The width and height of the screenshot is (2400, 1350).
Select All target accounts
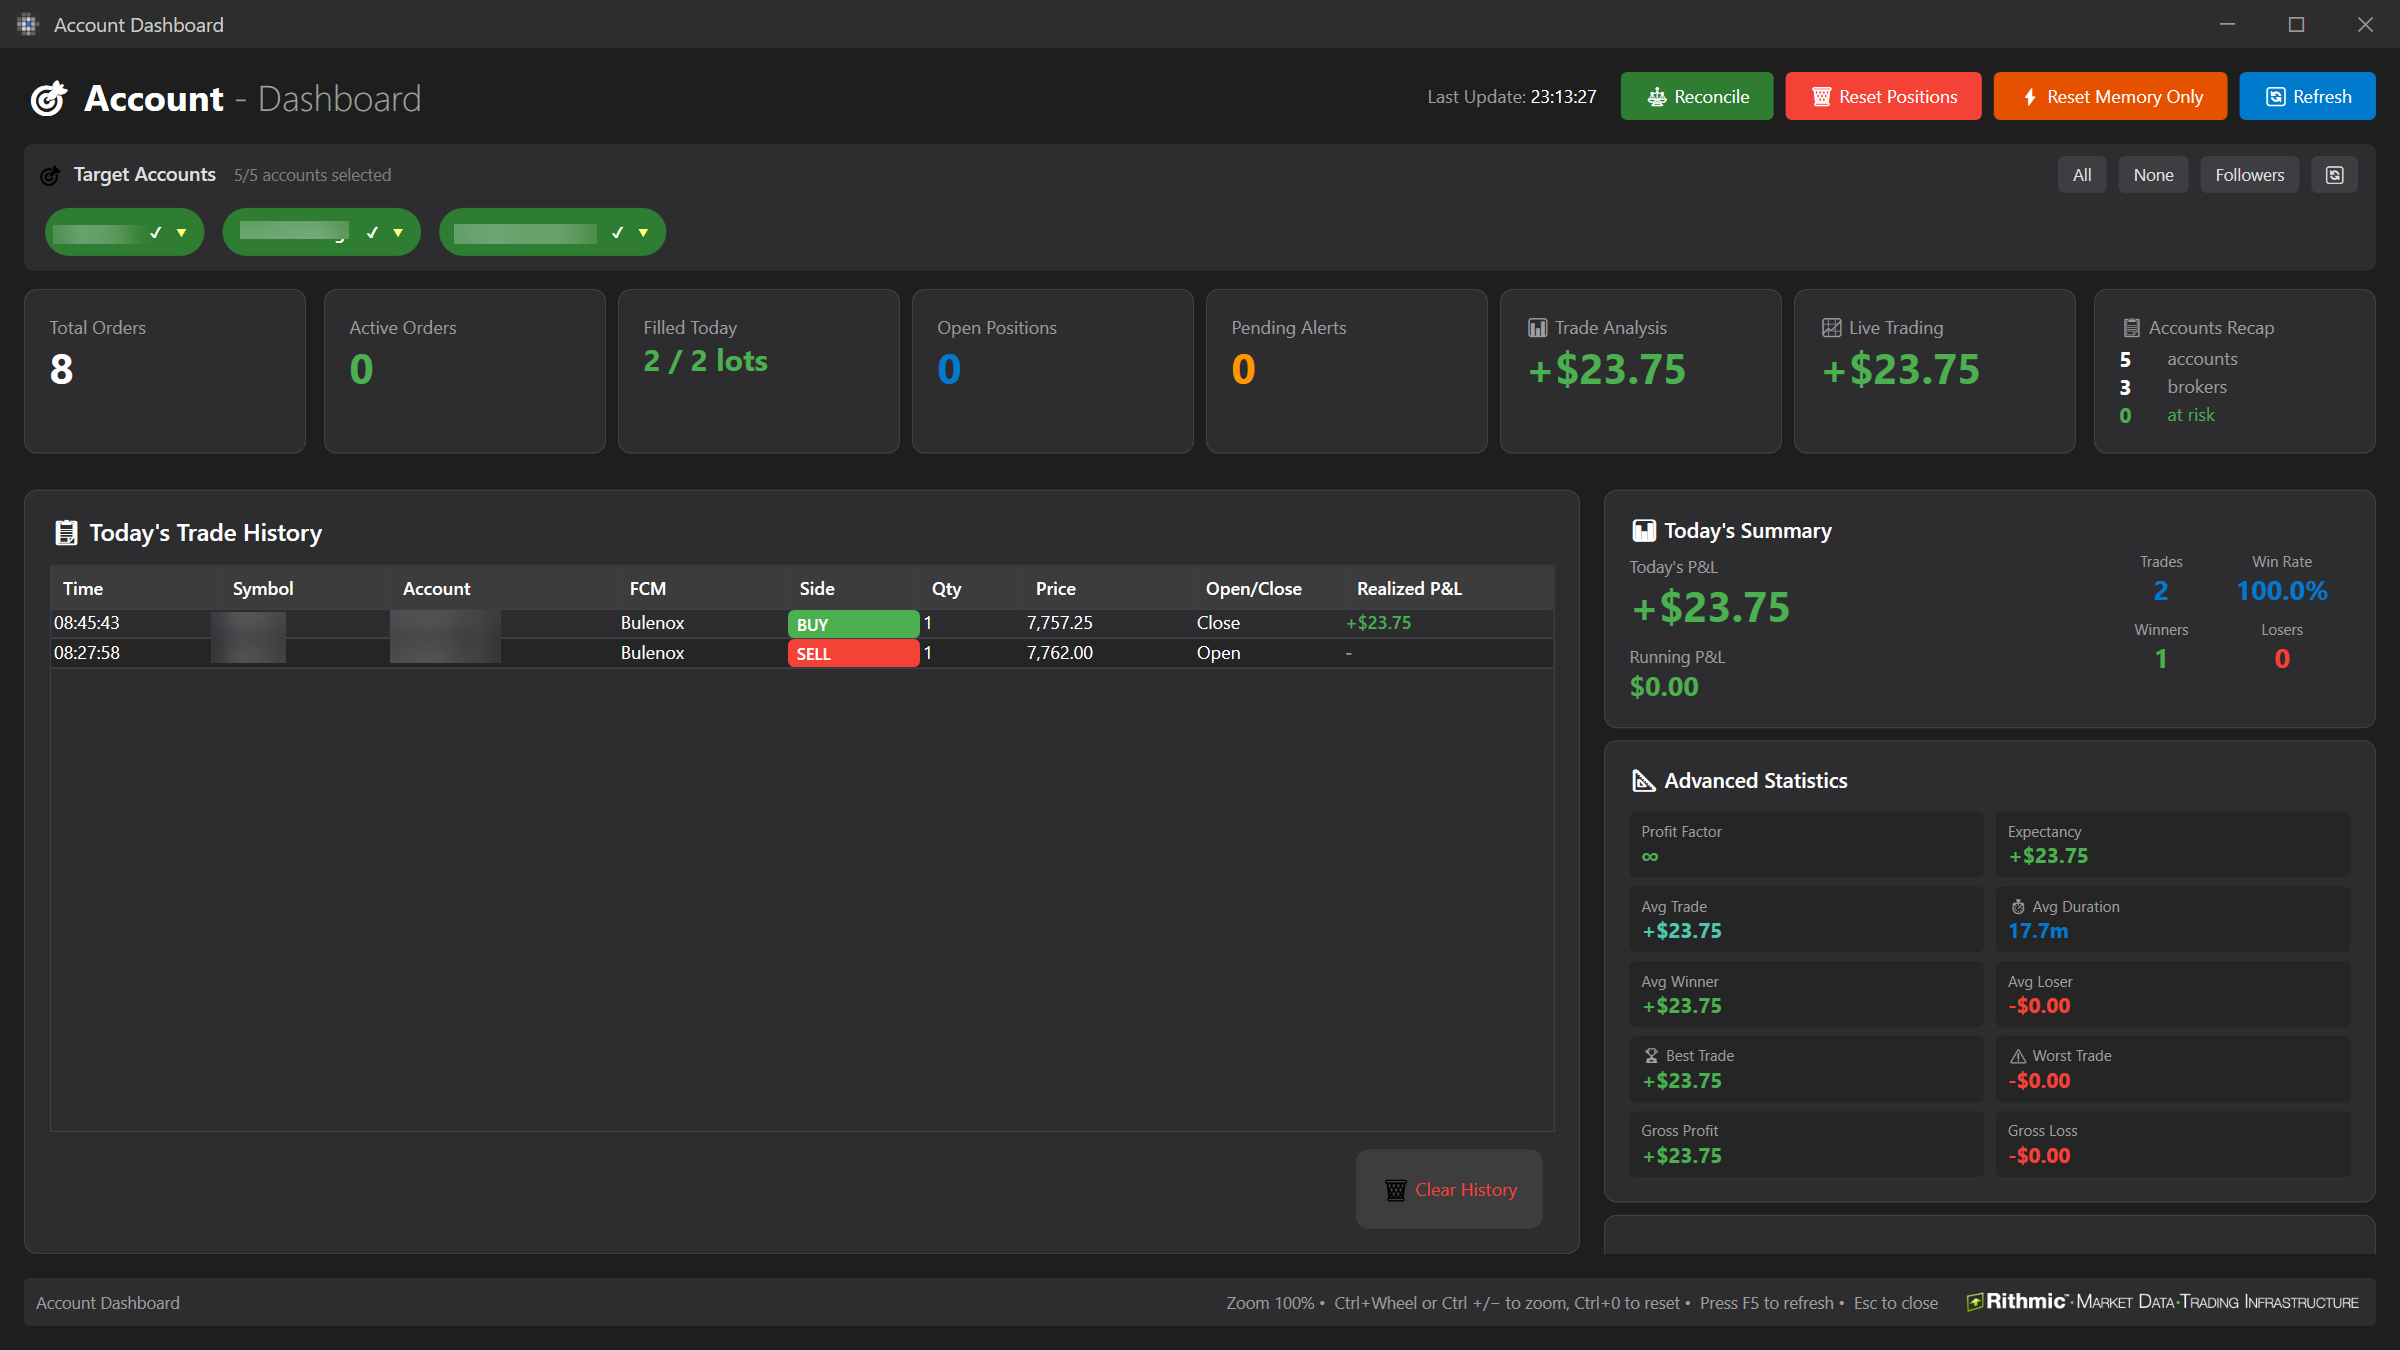(2082, 175)
